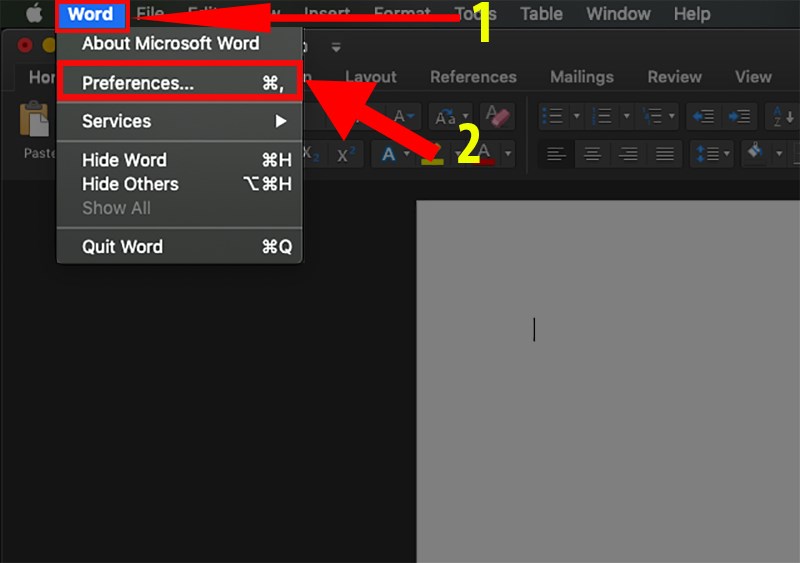This screenshot has width=800, height=563.
Task: Apply a numbered list
Action: point(602,116)
